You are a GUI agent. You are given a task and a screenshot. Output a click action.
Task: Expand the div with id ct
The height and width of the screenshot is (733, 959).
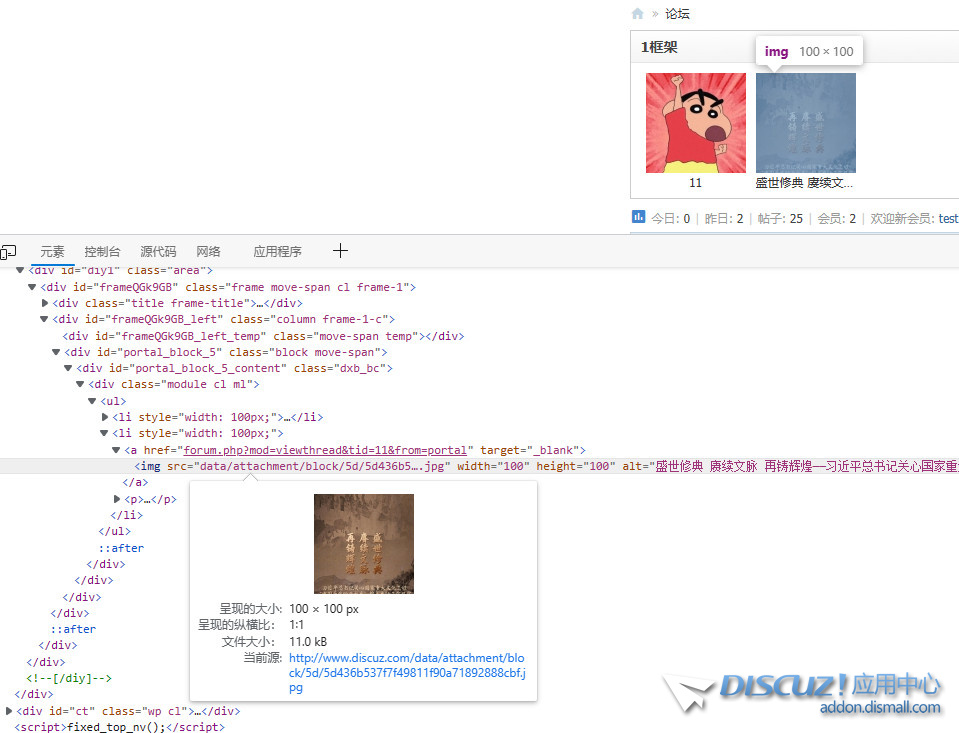(x=9, y=711)
